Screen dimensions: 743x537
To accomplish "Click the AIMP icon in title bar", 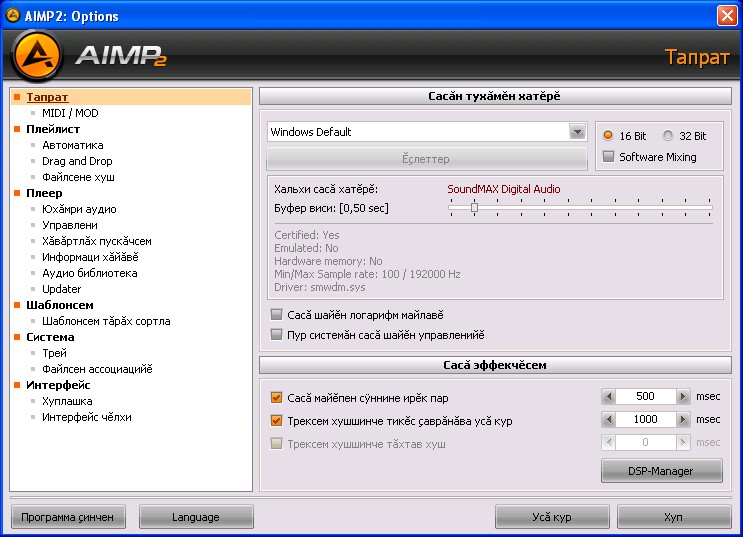I will point(12,15).
